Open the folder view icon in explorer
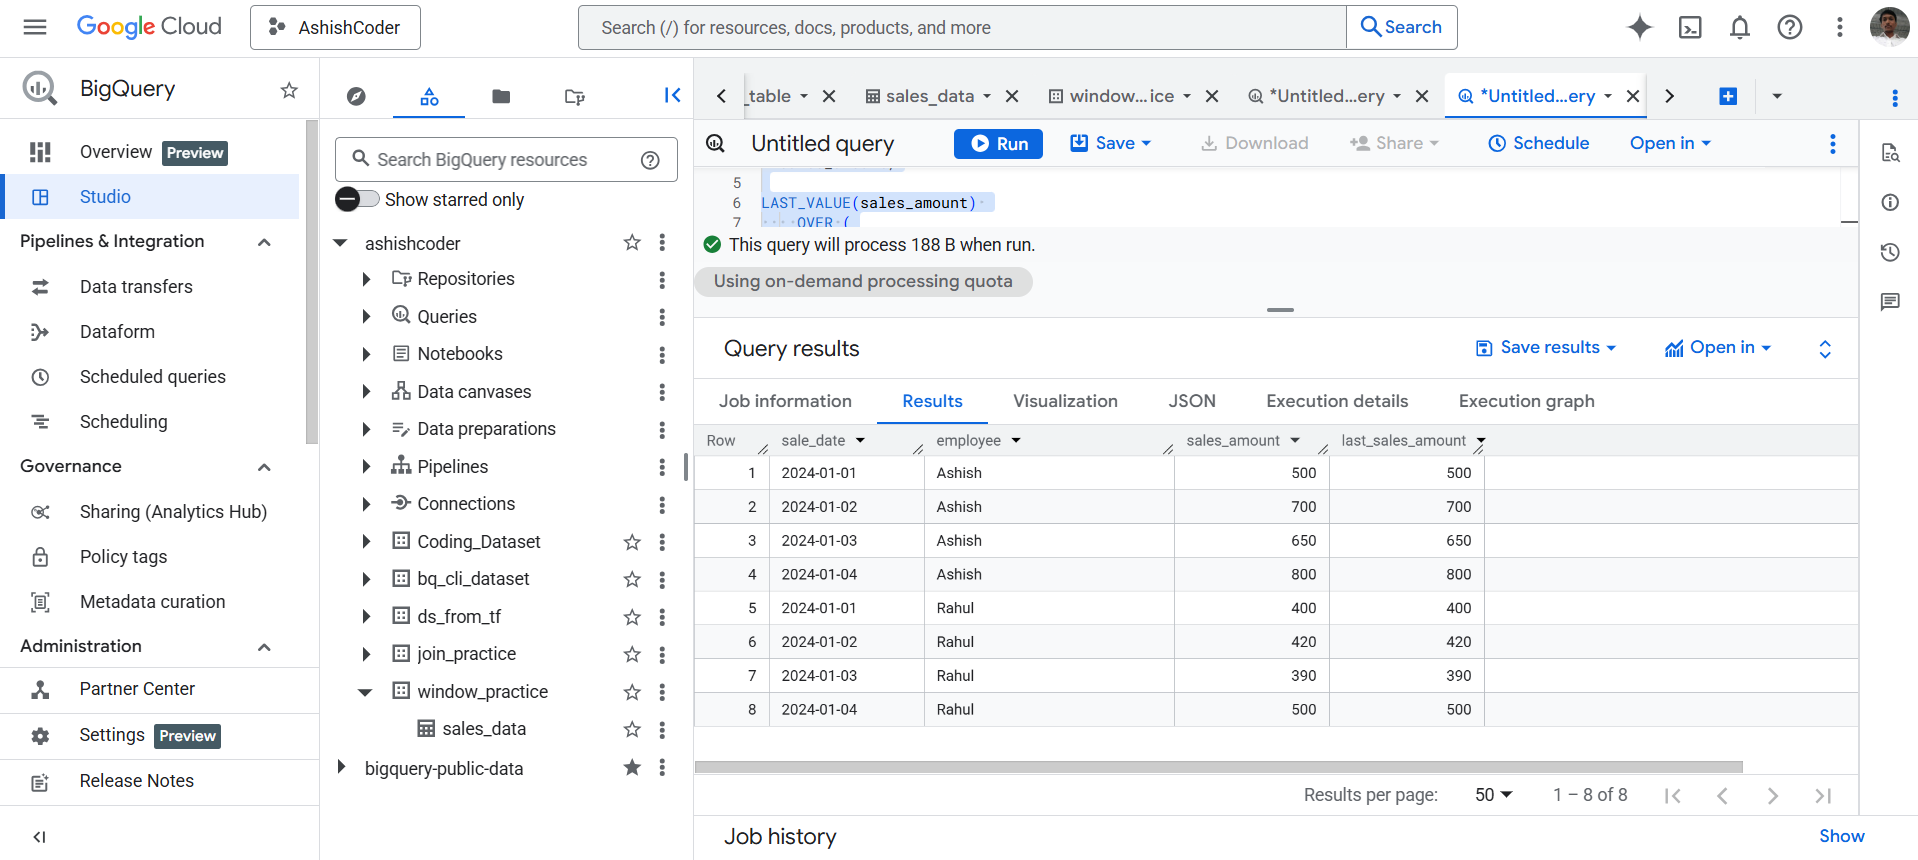The image size is (1918, 860). pyautogui.click(x=501, y=96)
